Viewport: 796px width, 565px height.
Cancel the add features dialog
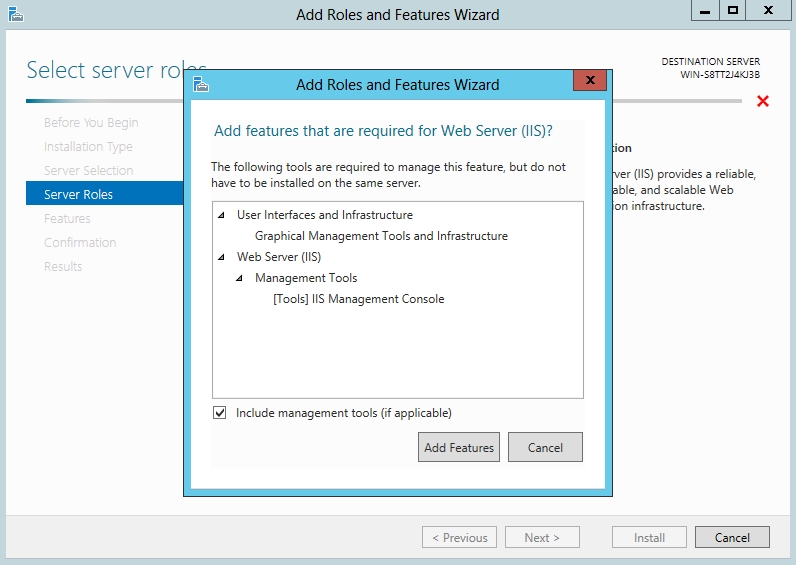point(545,447)
